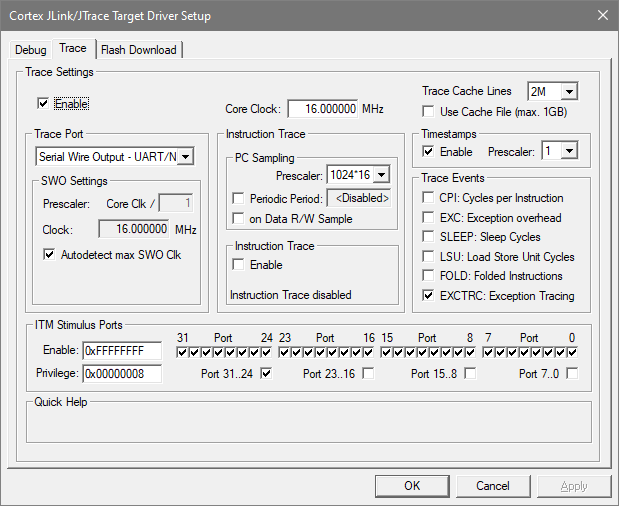Click the ITM Enable 0xFFFFFFFF field
This screenshot has height=506, width=619.
point(122,350)
